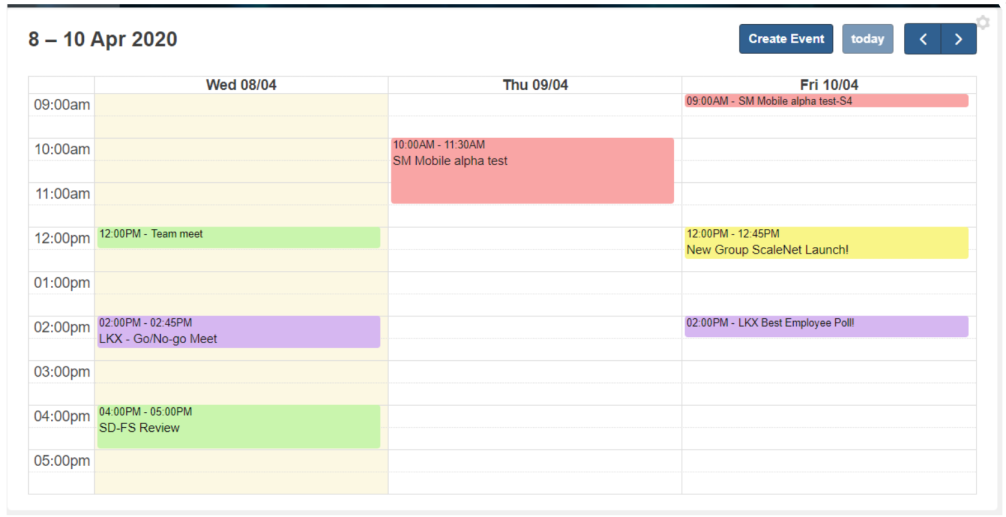Click the 03:00pm slot on Friday
This screenshot has width=1006, height=517.
[829, 372]
